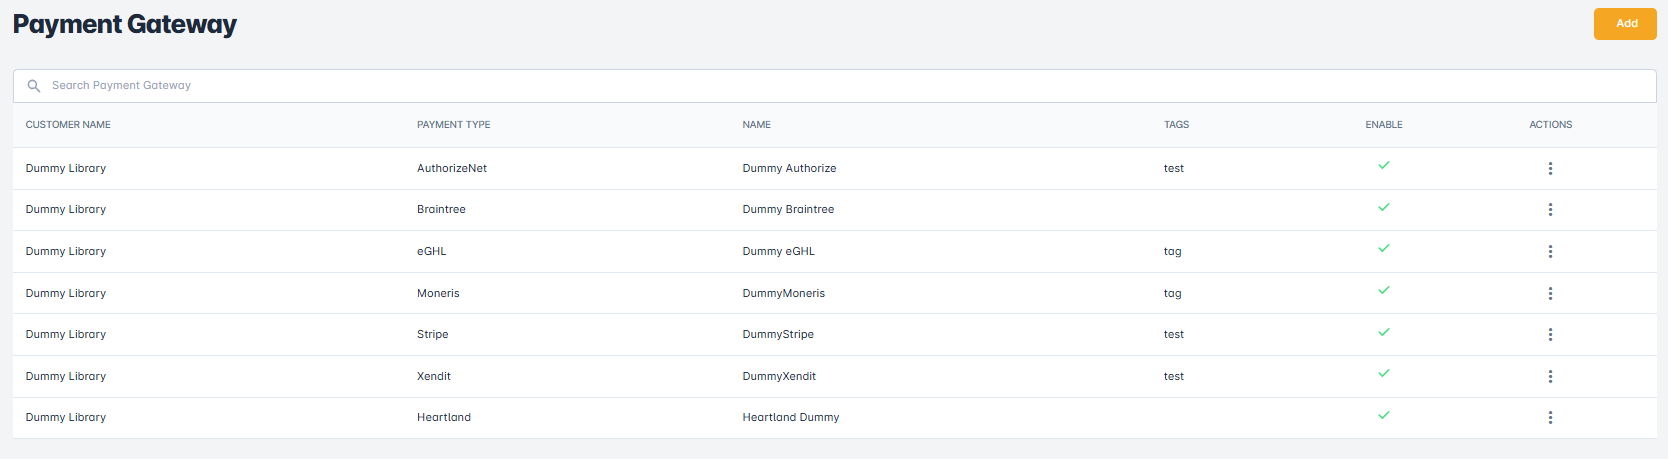
Task: Sort by Payment Type column header
Action: click(453, 125)
